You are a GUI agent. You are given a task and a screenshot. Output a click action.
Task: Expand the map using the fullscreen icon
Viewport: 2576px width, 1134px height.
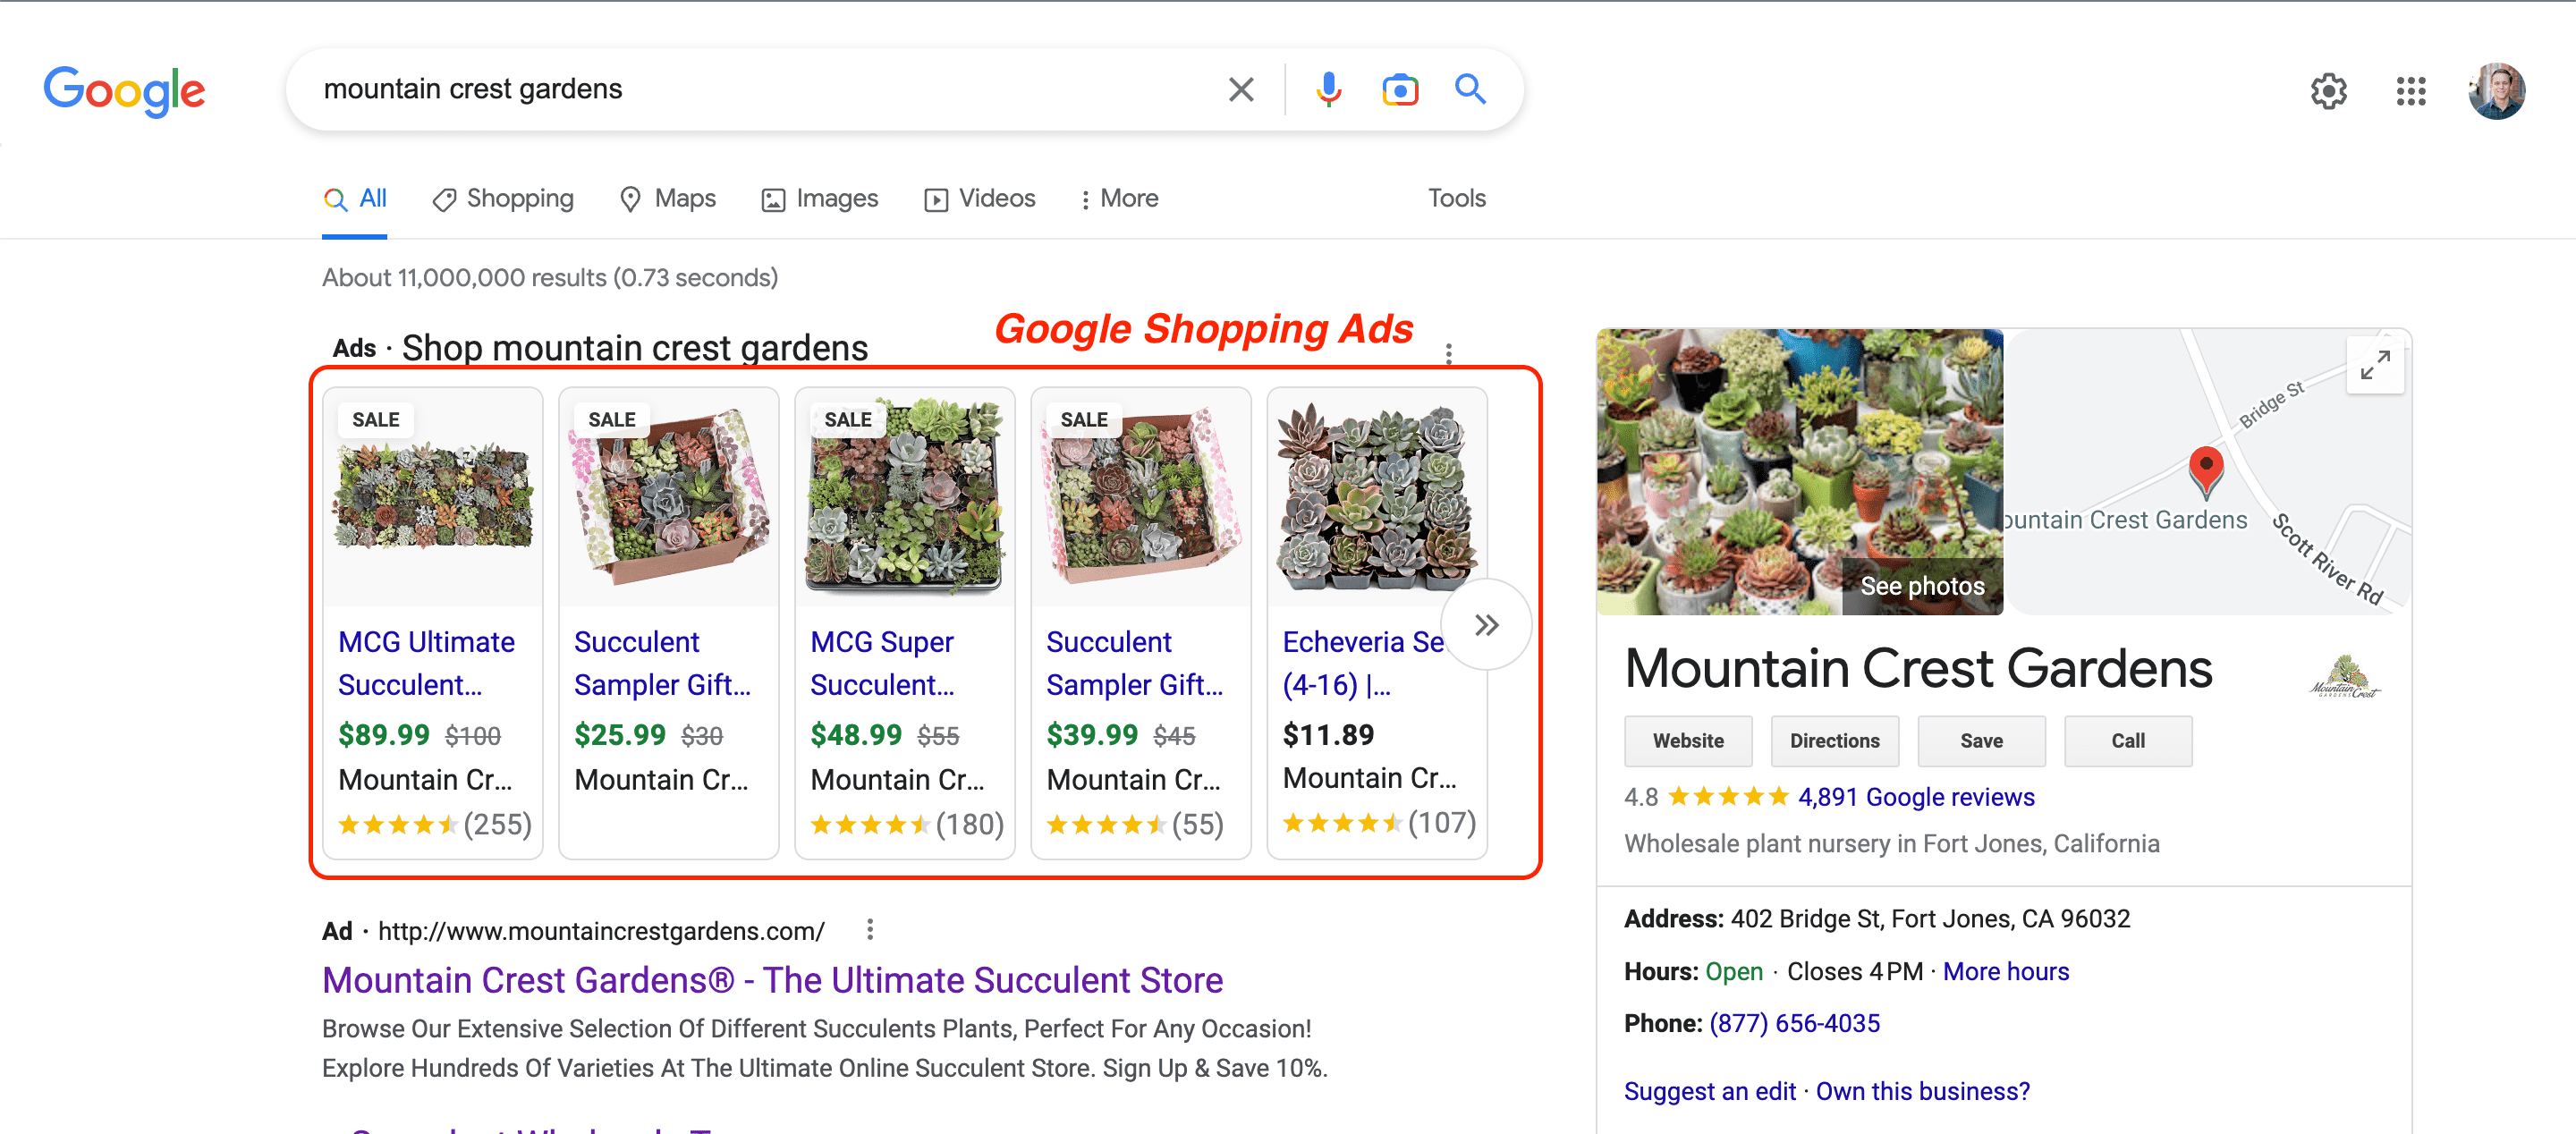(2376, 364)
